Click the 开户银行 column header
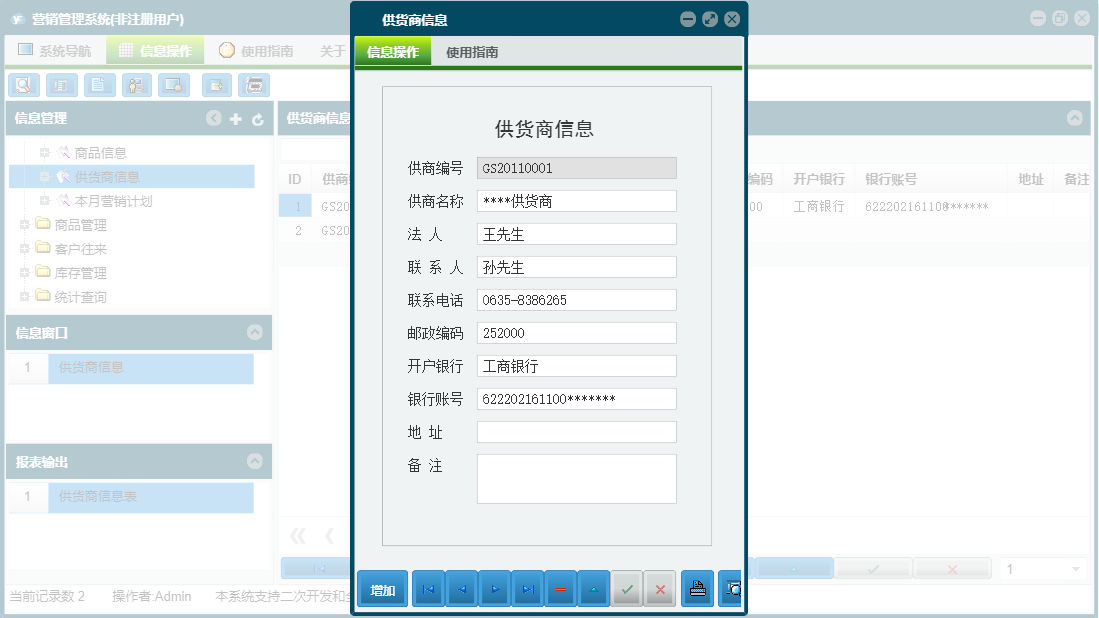1099x618 pixels. 819,179
